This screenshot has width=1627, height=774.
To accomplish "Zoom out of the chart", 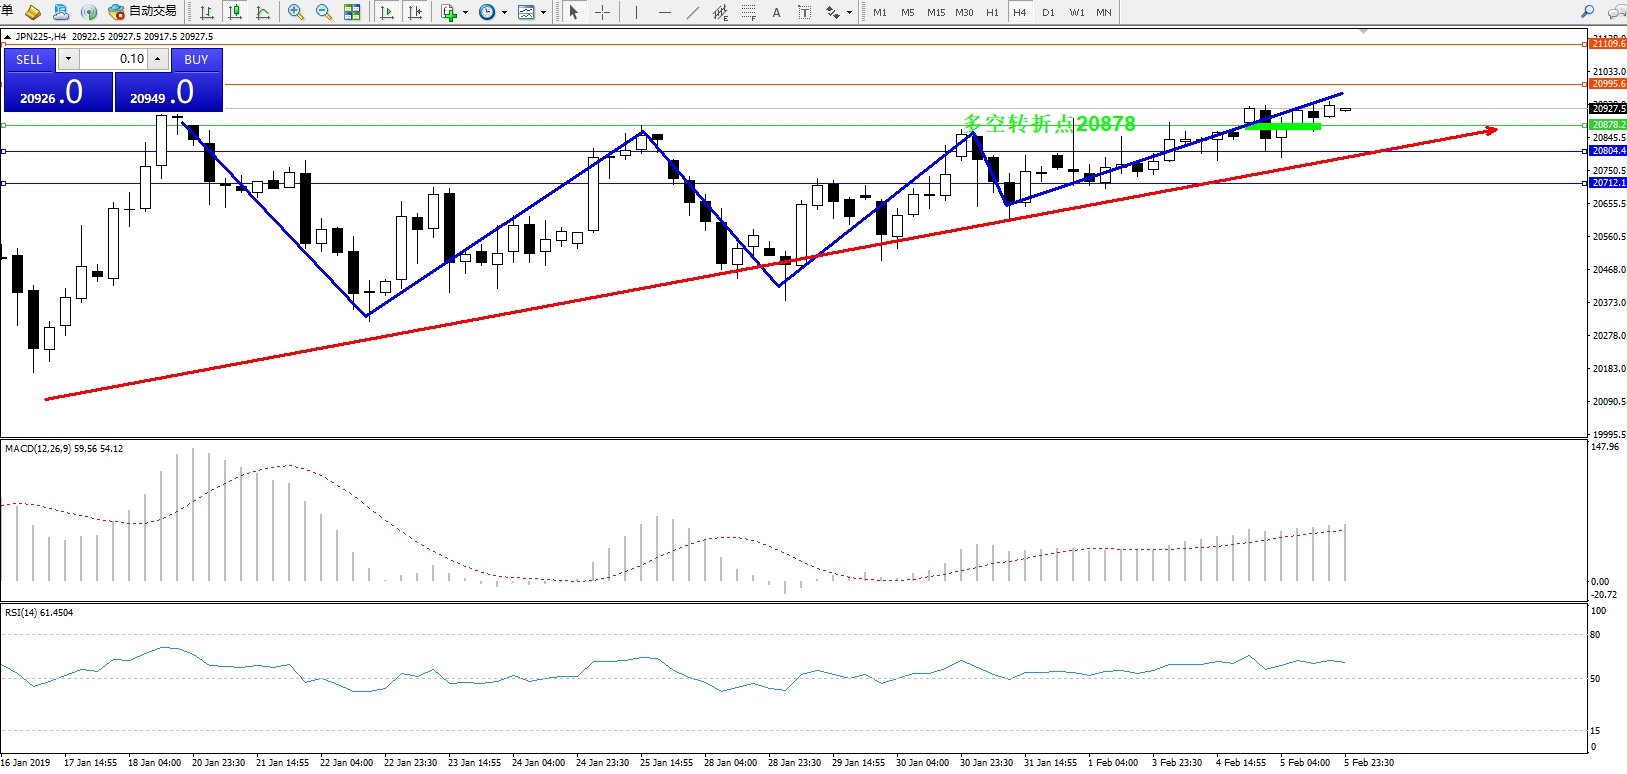I will [324, 12].
